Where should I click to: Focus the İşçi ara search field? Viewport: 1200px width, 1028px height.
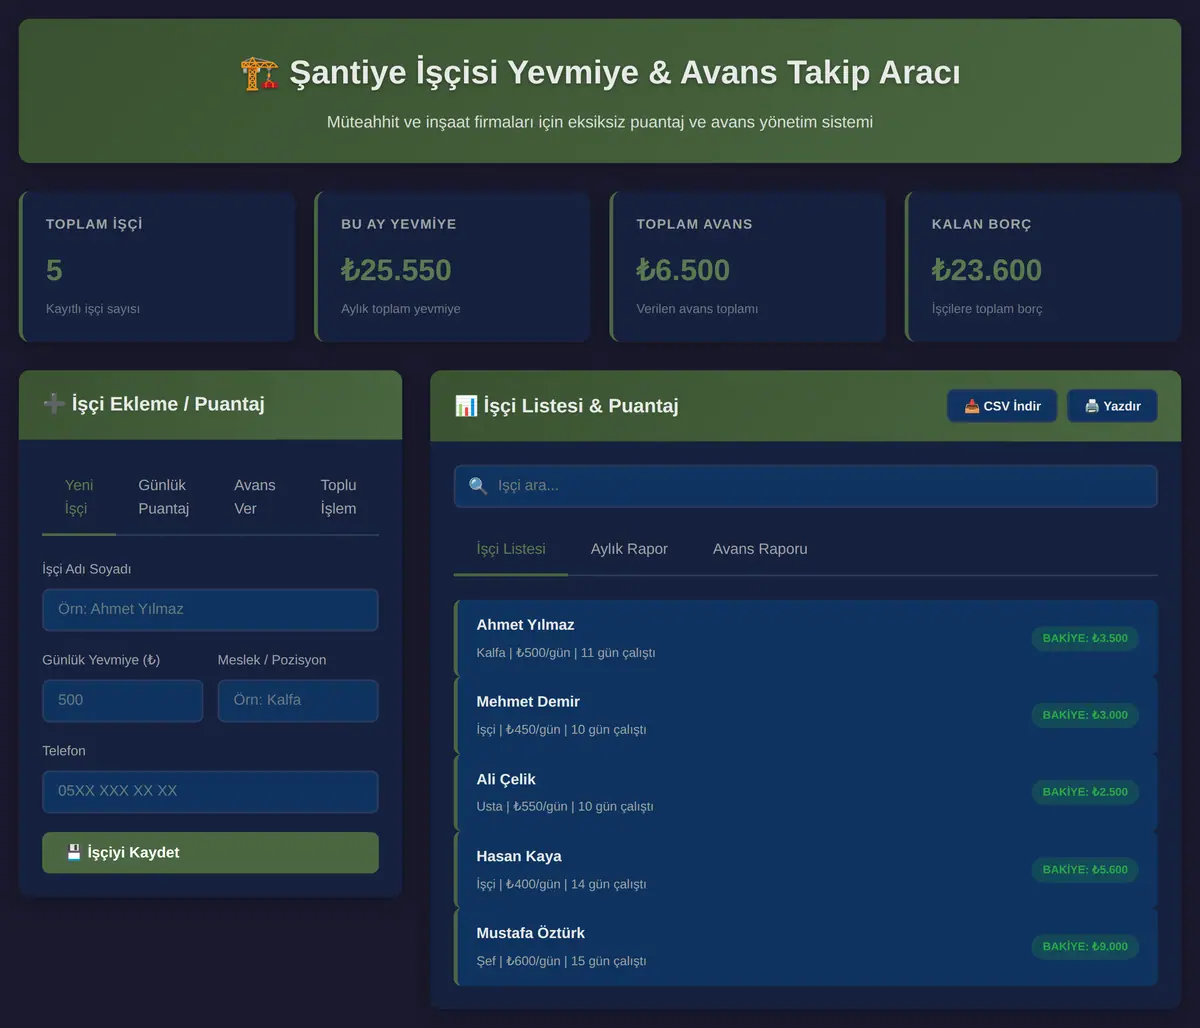pos(806,486)
